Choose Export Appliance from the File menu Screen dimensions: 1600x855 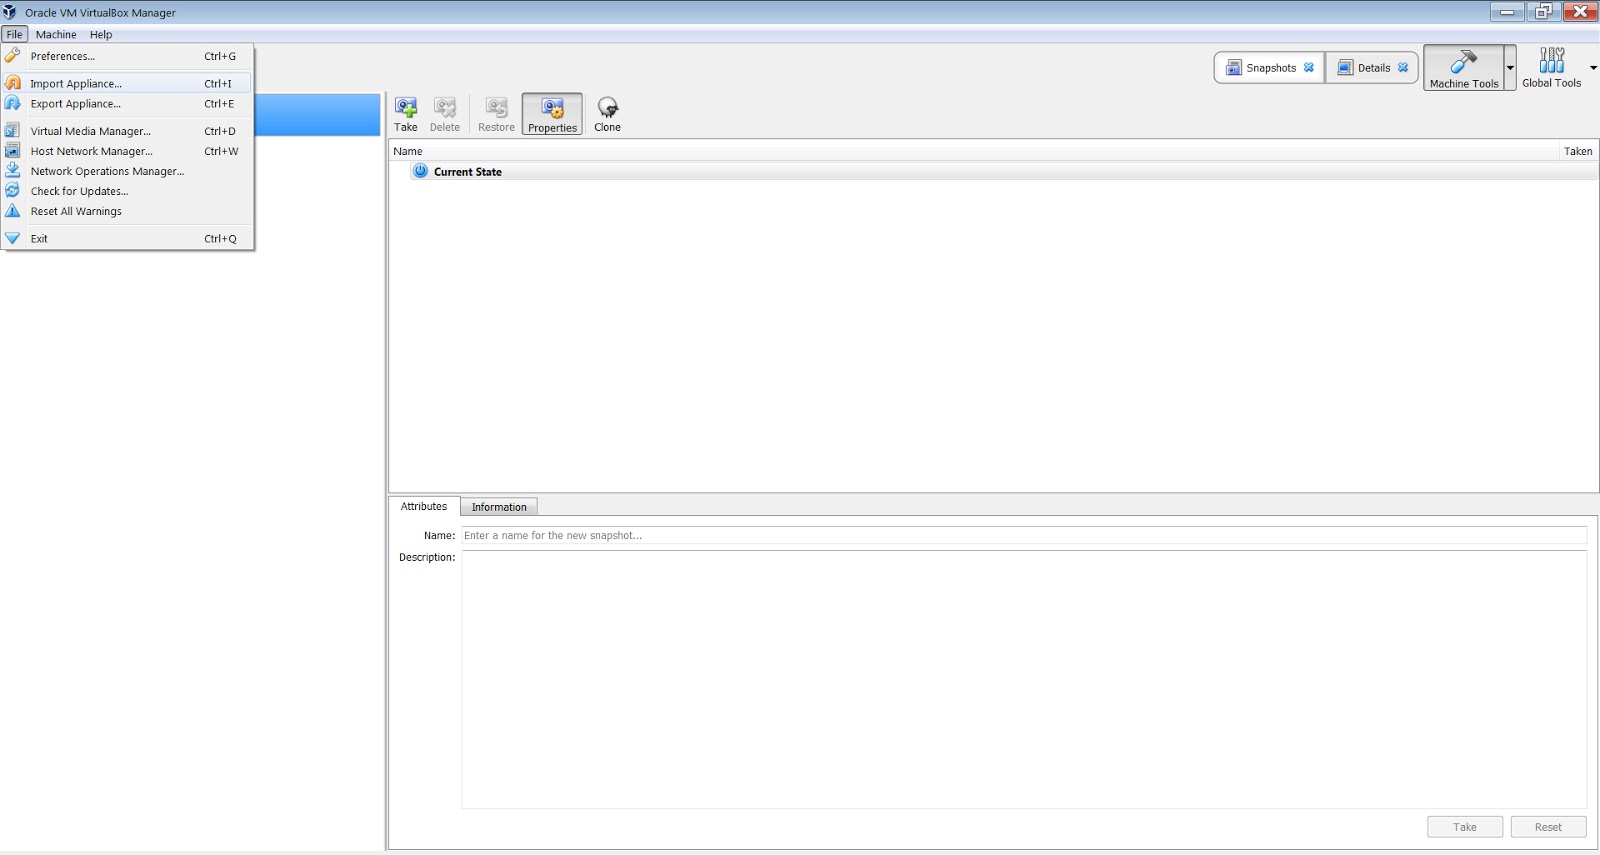(76, 104)
